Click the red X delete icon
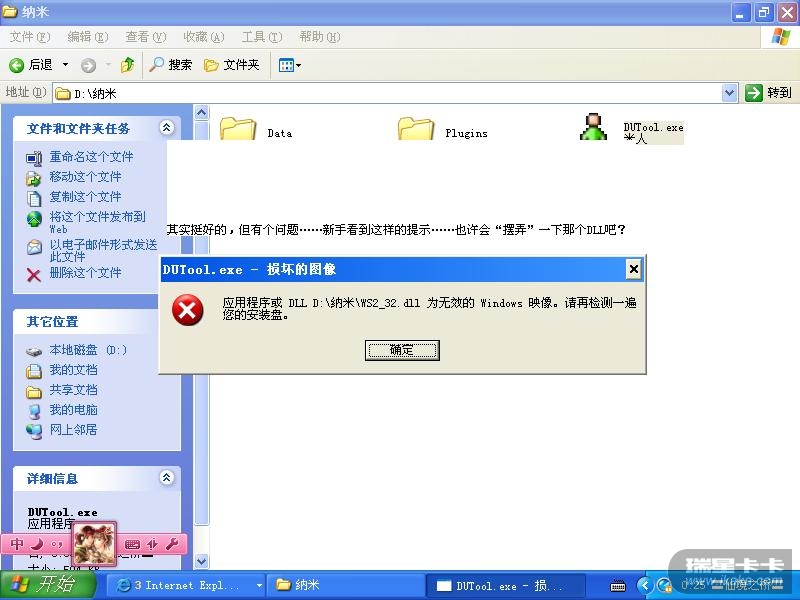The height and width of the screenshot is (600, 800). 34,275
